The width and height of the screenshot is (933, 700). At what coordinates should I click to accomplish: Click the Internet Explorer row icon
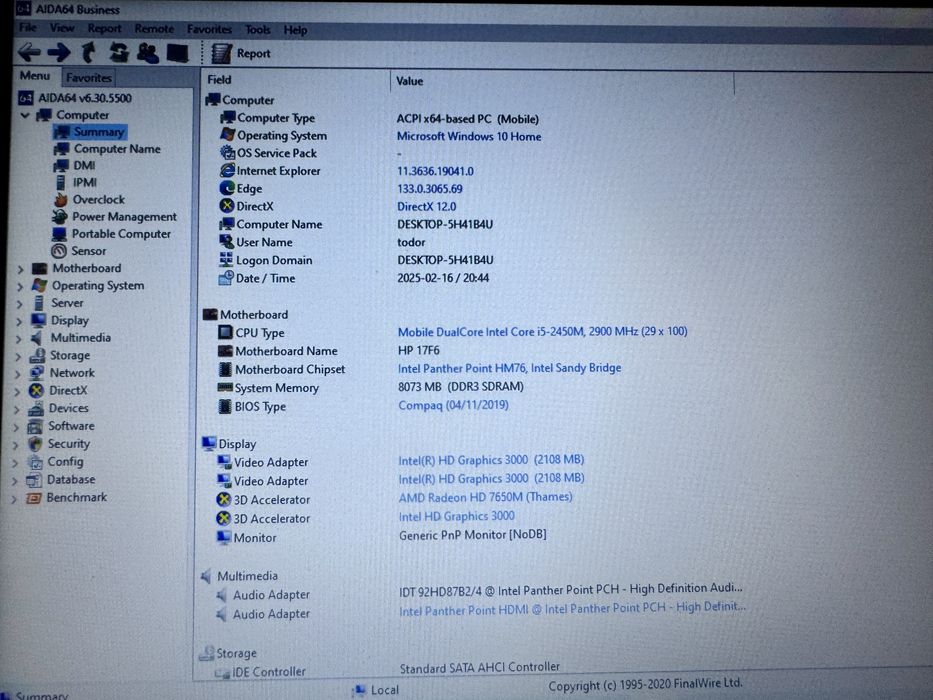click(x=227, y=170)
